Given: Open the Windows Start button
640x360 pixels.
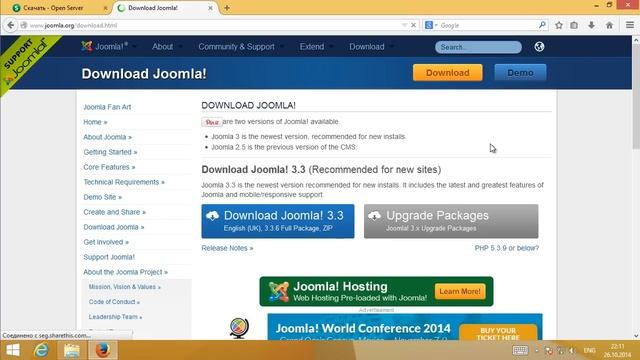Looking at the screenshot, I should [x=13, y=350].
